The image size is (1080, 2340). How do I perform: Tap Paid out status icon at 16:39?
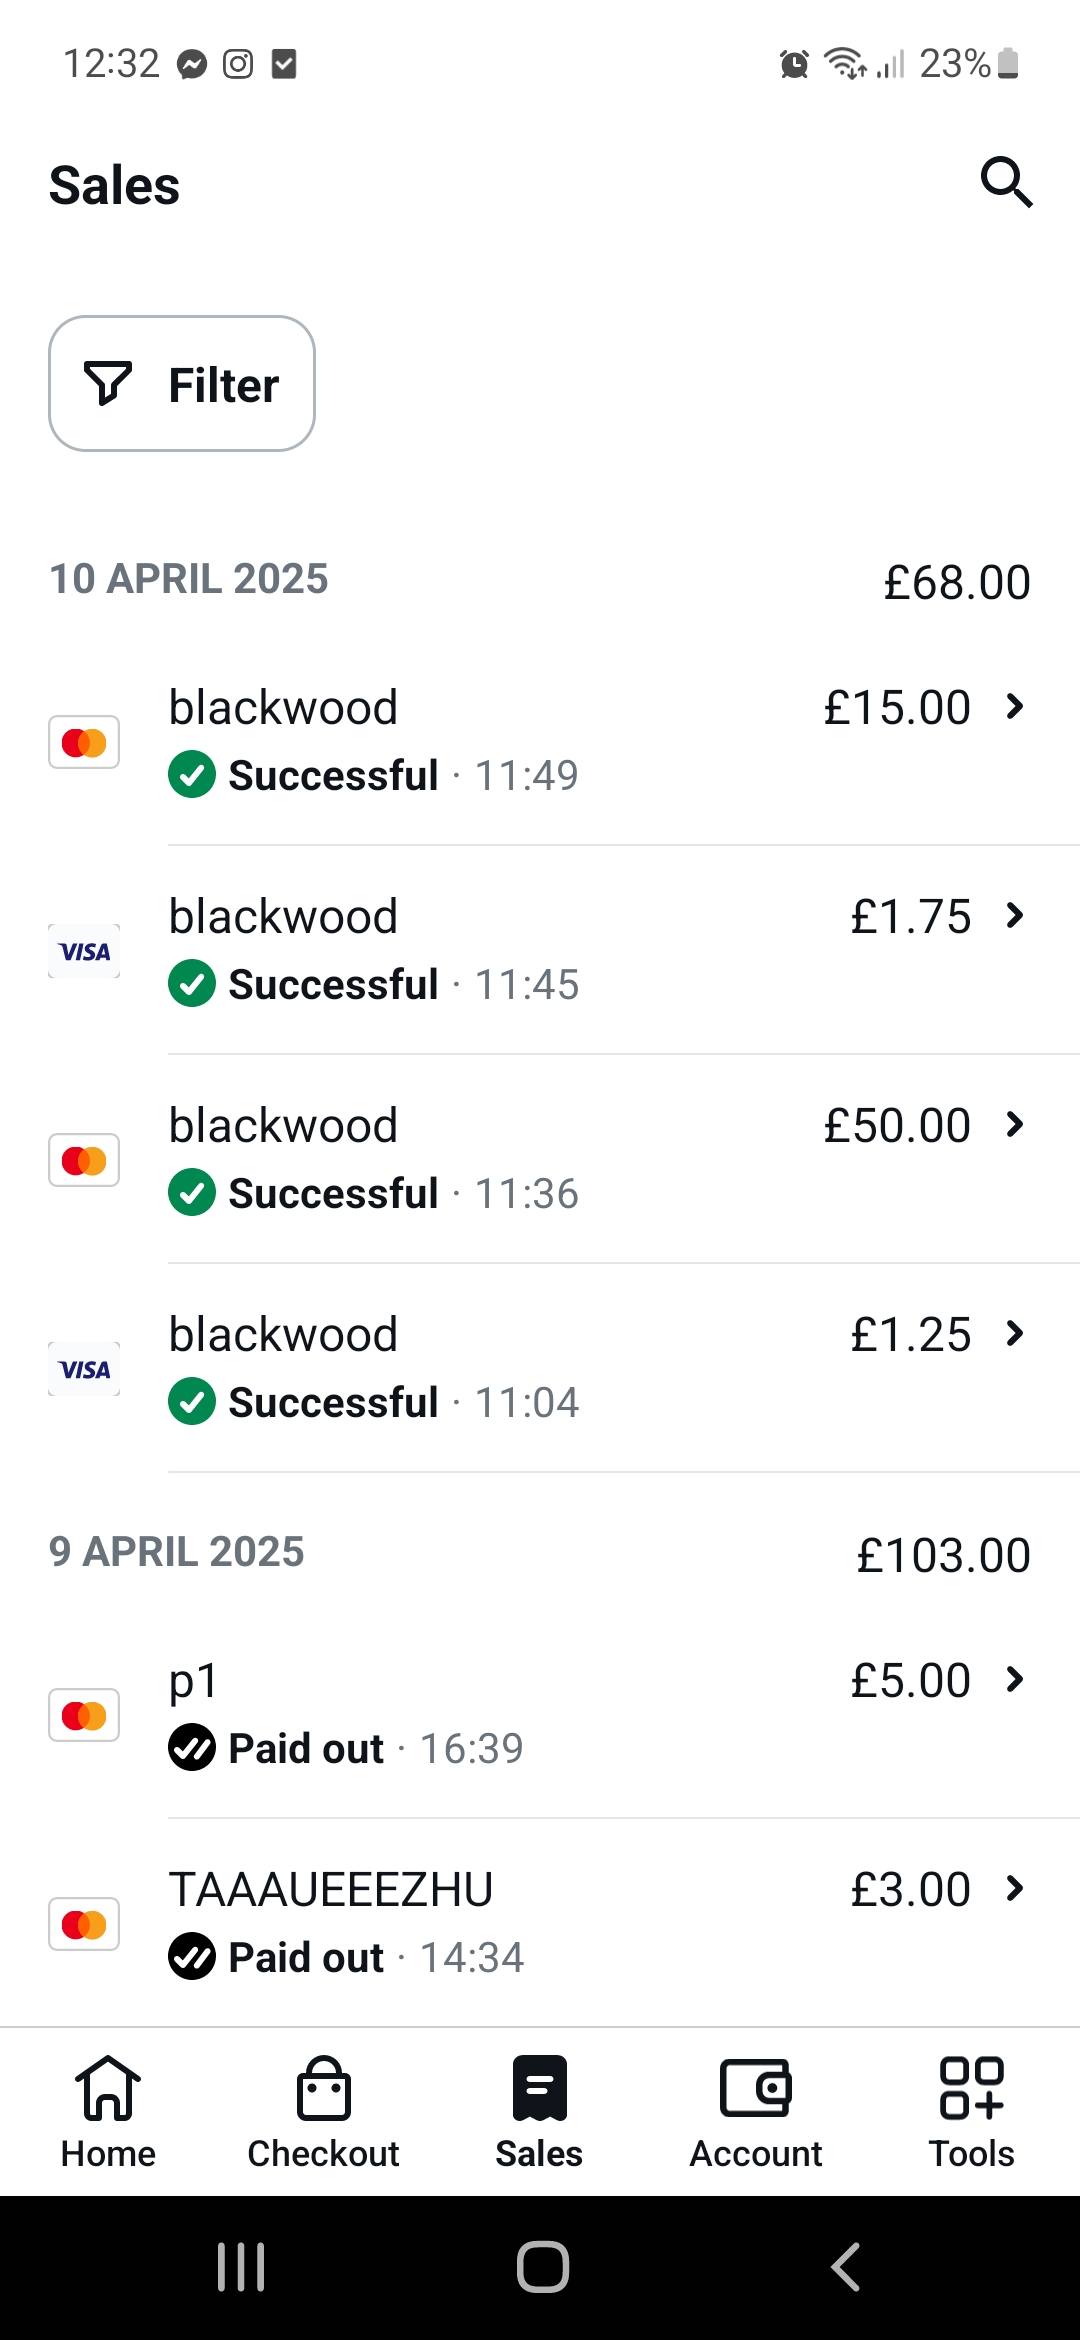point(192,1748)
